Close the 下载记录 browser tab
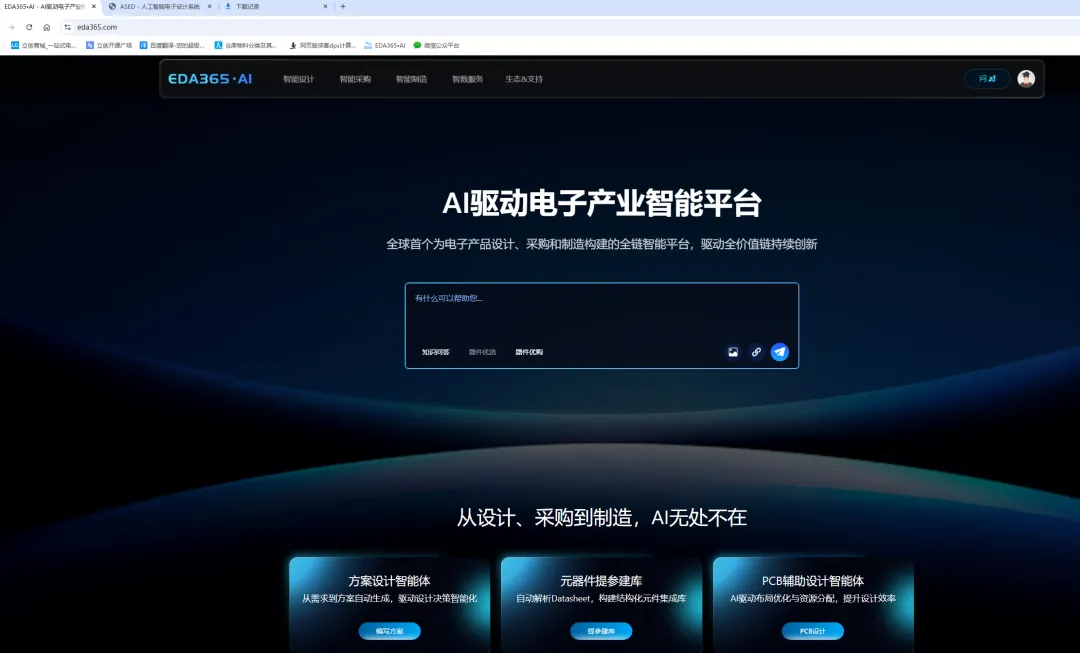The image size is (1080, 653). point(325,7)
